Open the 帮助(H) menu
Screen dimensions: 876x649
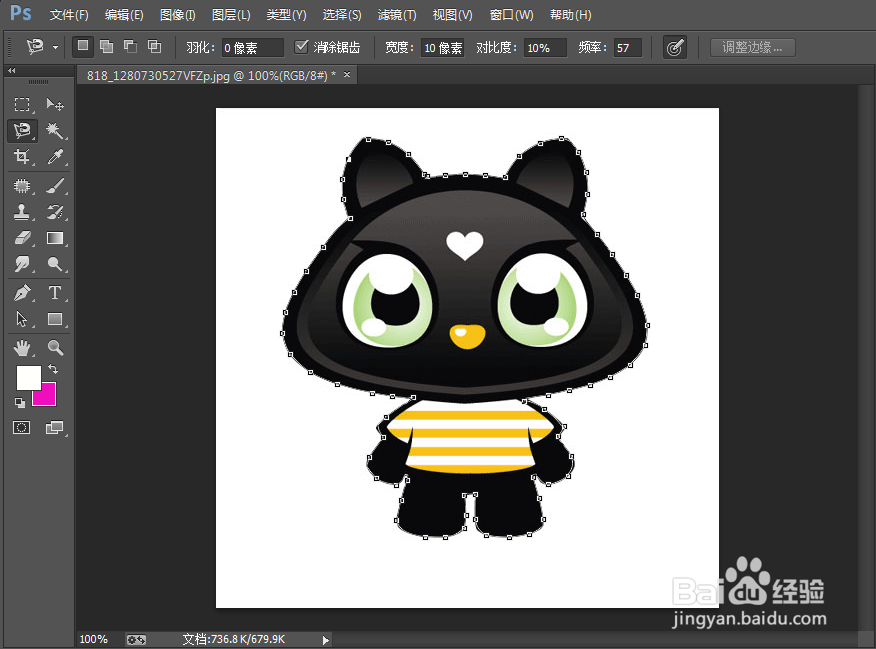pos(570,15)
